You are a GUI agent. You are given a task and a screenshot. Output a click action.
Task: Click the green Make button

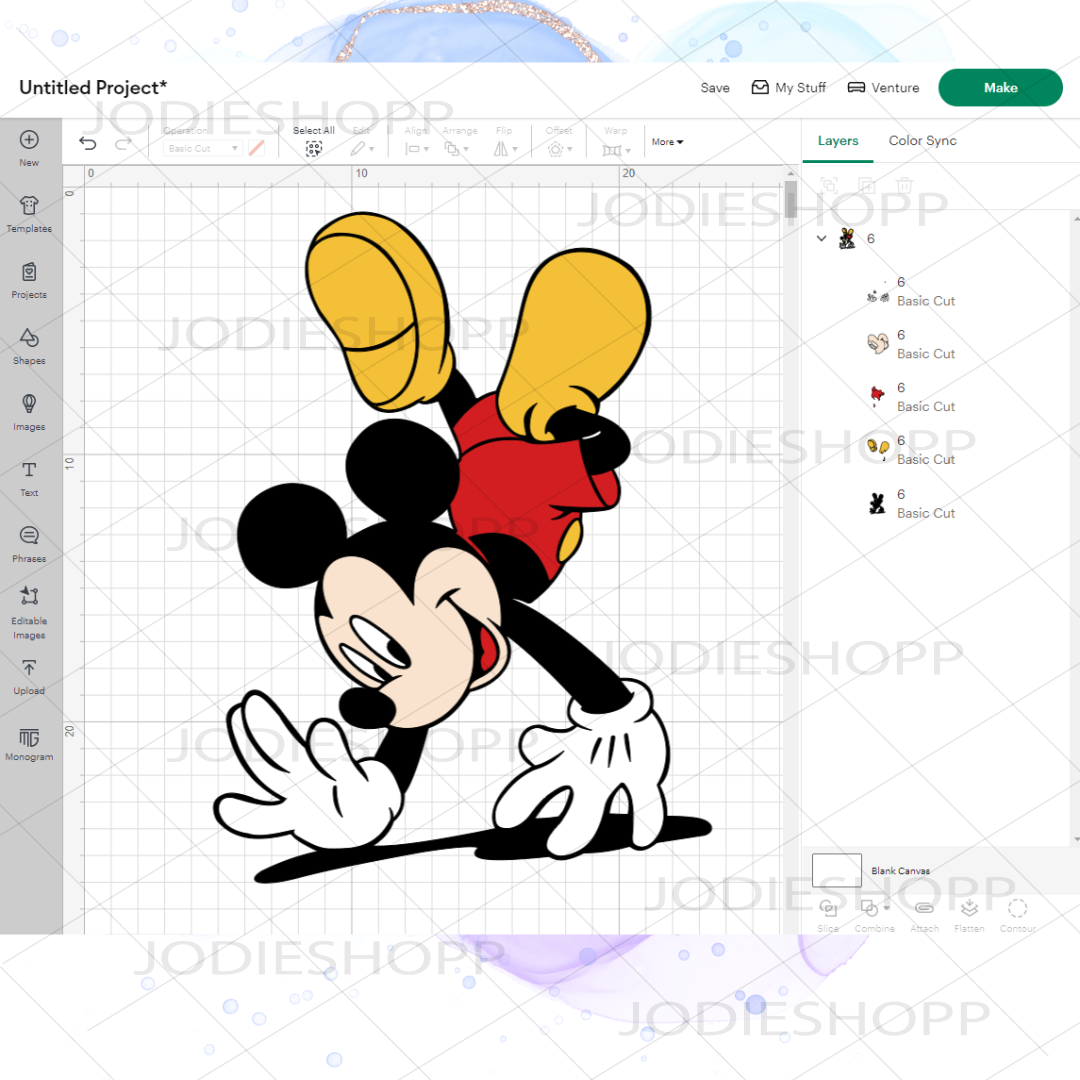[1000, 87]
